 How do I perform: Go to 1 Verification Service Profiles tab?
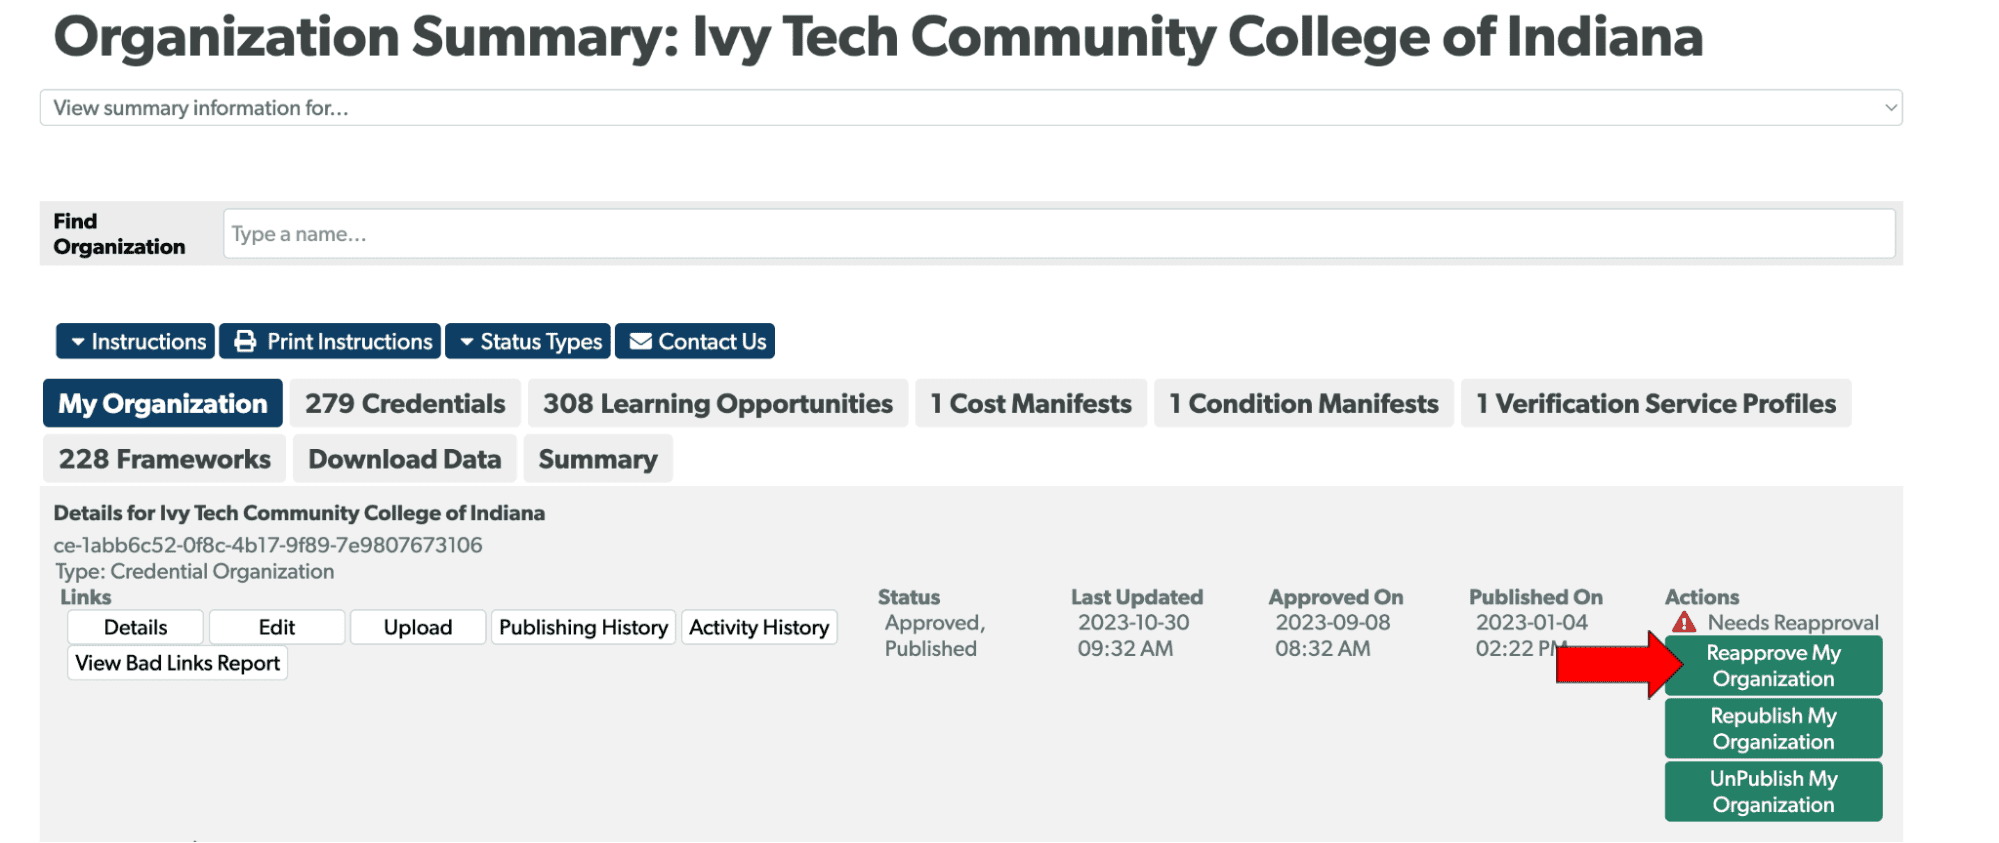1655,404
